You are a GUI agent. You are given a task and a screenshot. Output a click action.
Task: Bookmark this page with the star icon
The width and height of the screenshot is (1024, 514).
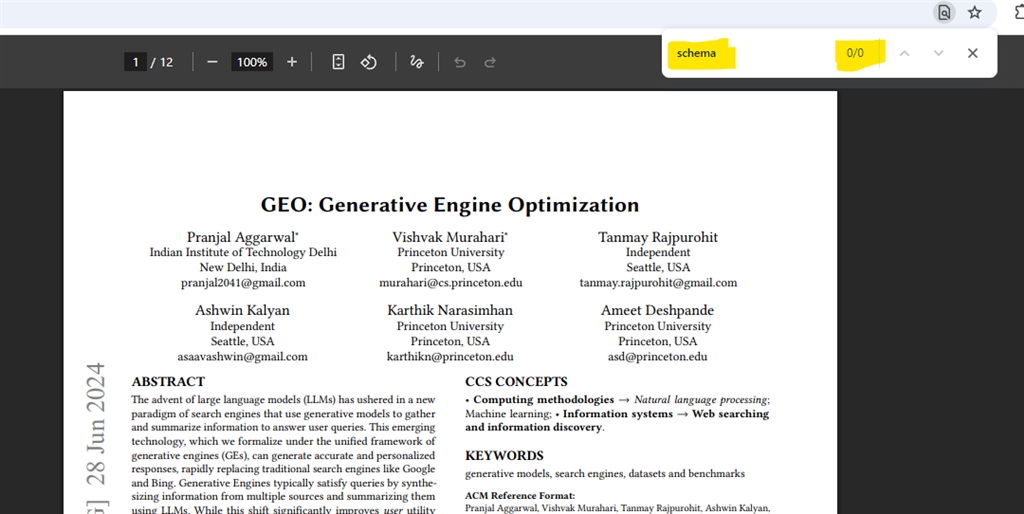(974, 13)
